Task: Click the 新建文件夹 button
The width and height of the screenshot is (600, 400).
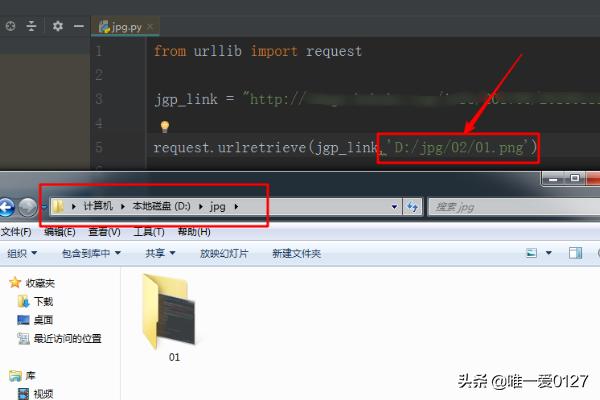Action: [x=296, y=254]
